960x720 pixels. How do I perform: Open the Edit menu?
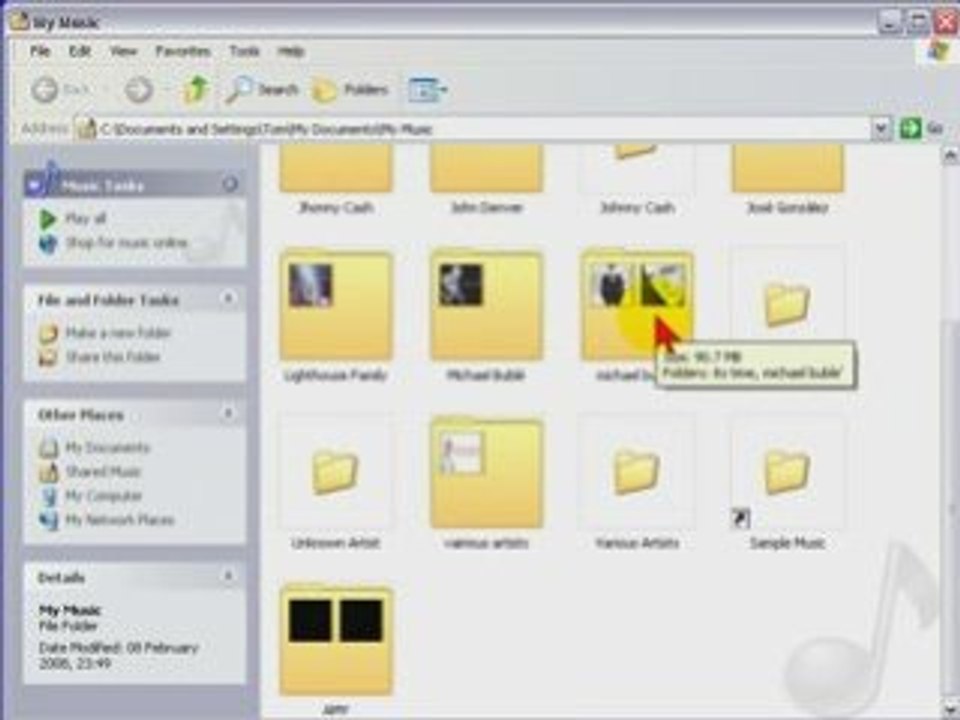click(x=80, y=51)
